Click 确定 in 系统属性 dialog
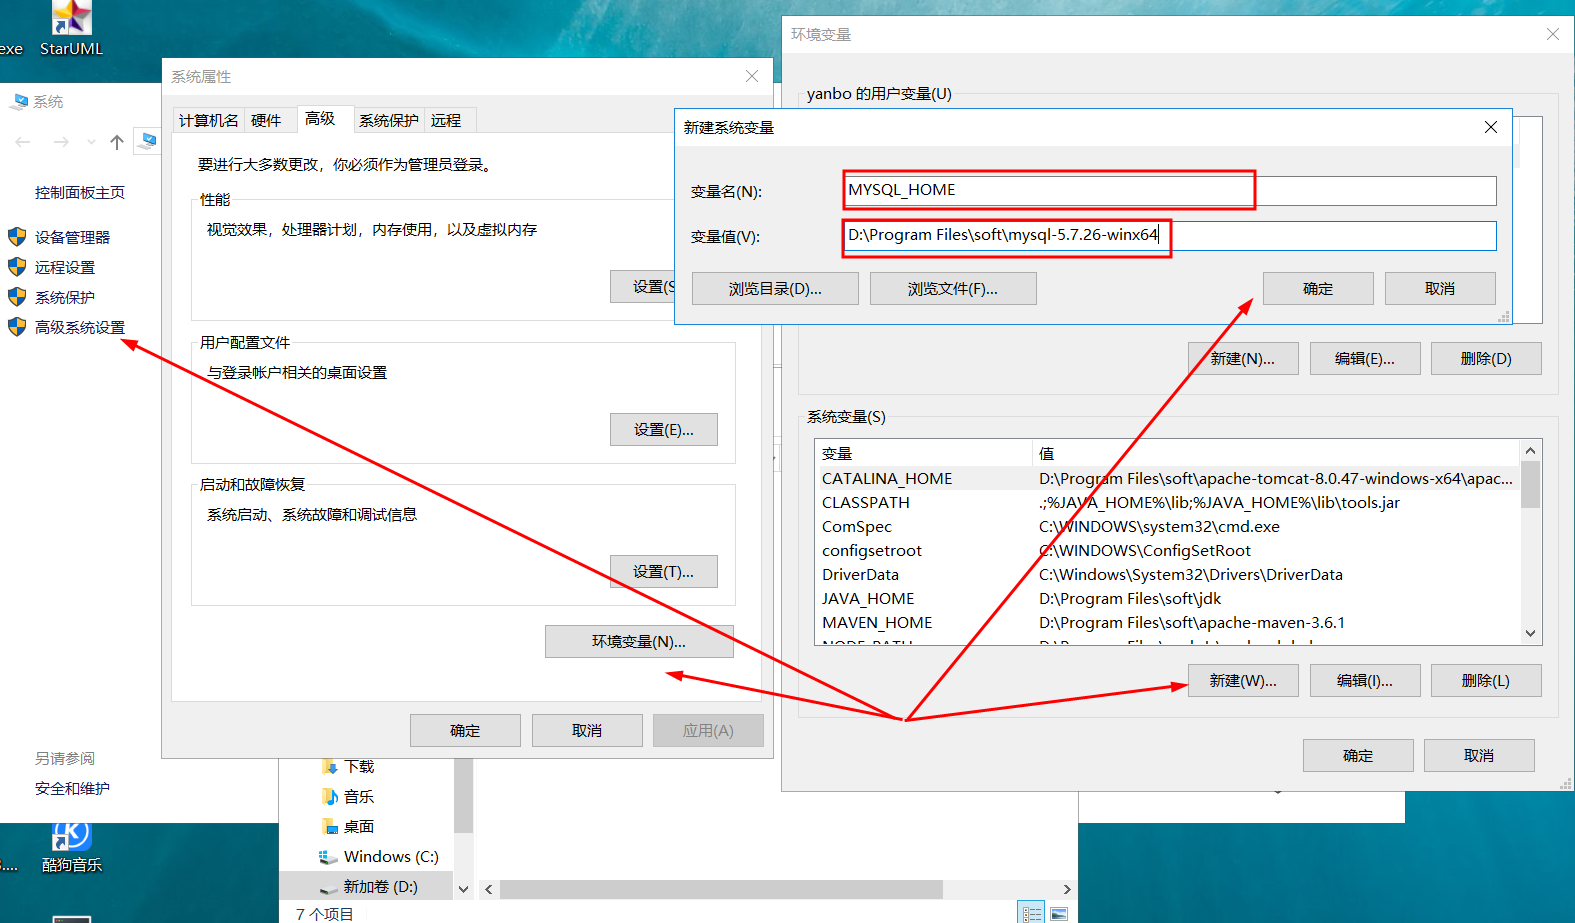The width and height of the screenshot is (1575, 923). (465, 730)
